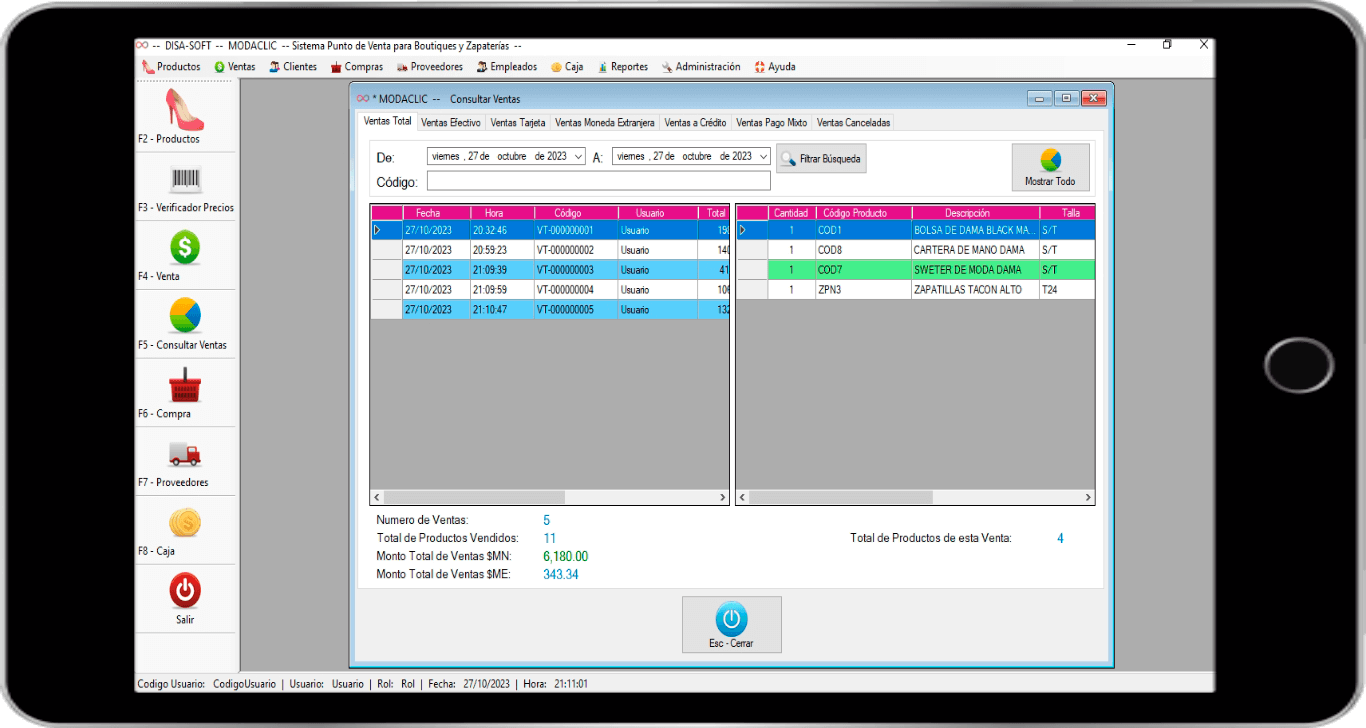Select sale row VT-000000004
The height and width of the screenshot is (728, 1366).
click(x=550, y=290)
